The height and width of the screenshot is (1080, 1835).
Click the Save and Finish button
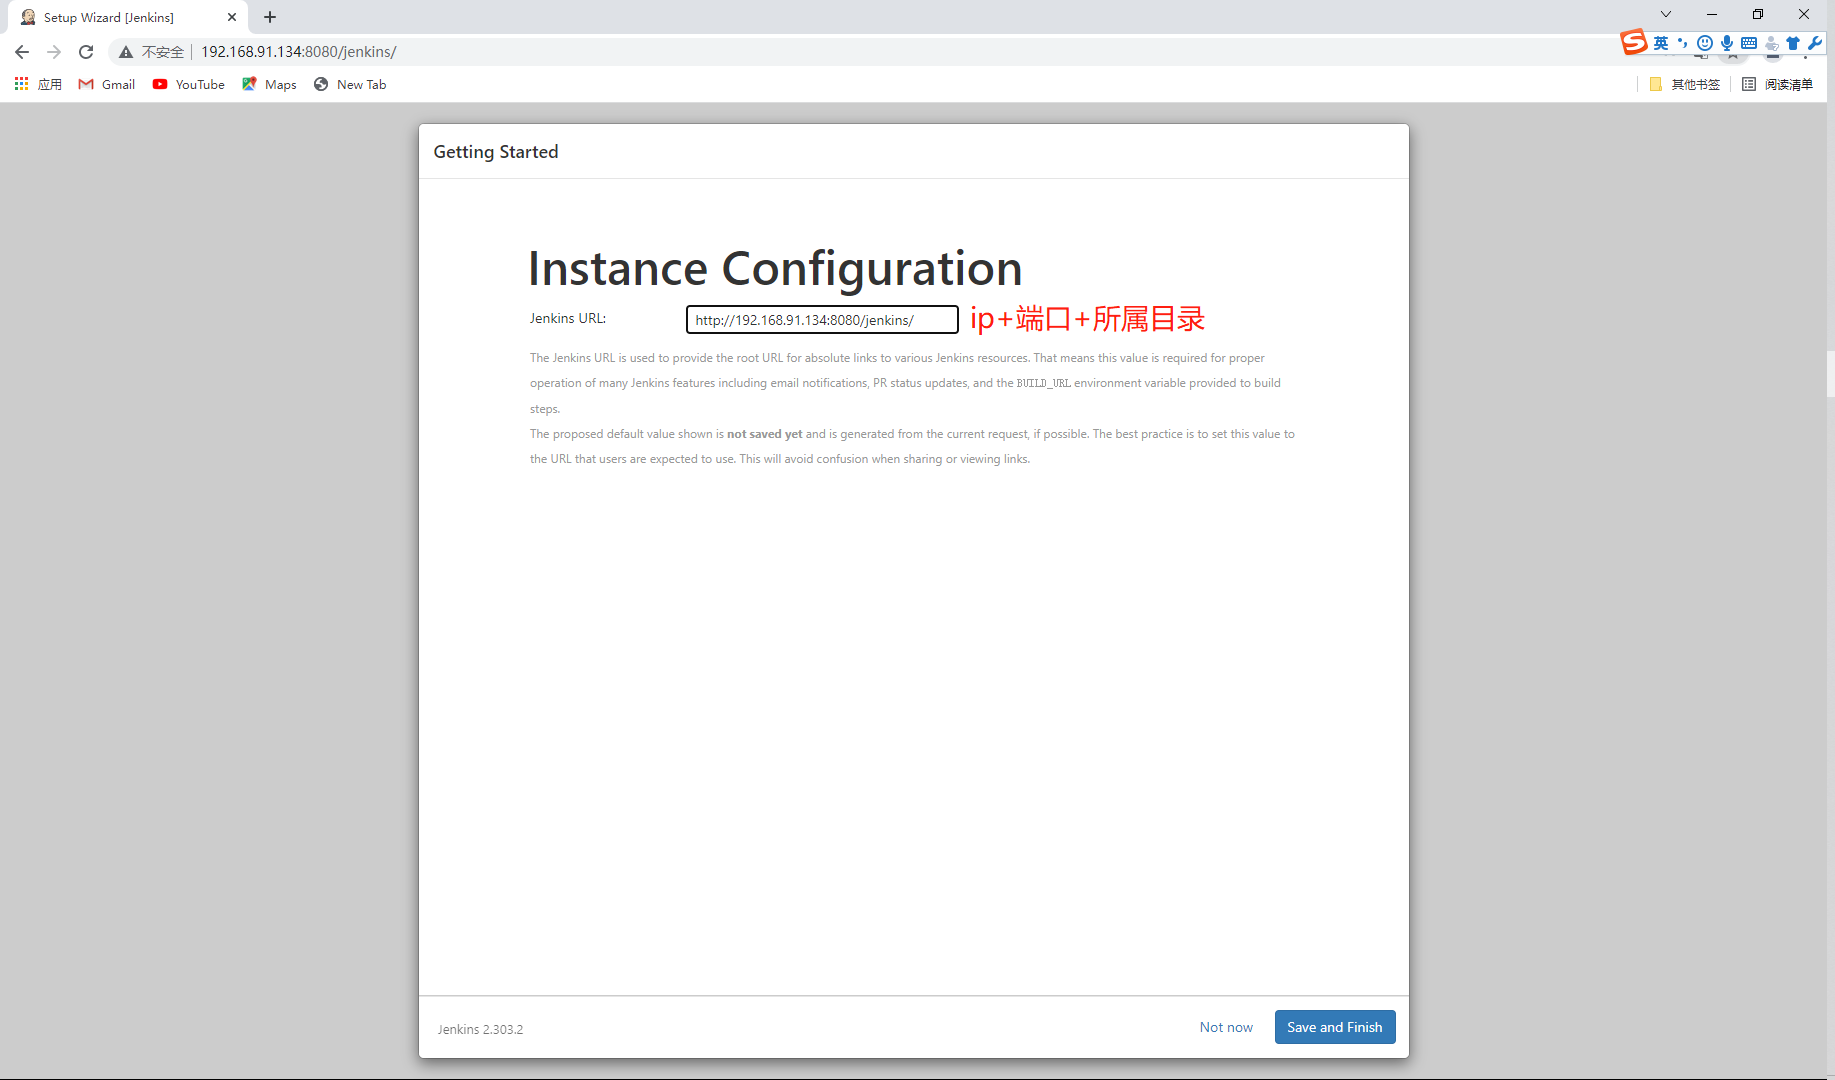(1335, 1027)
